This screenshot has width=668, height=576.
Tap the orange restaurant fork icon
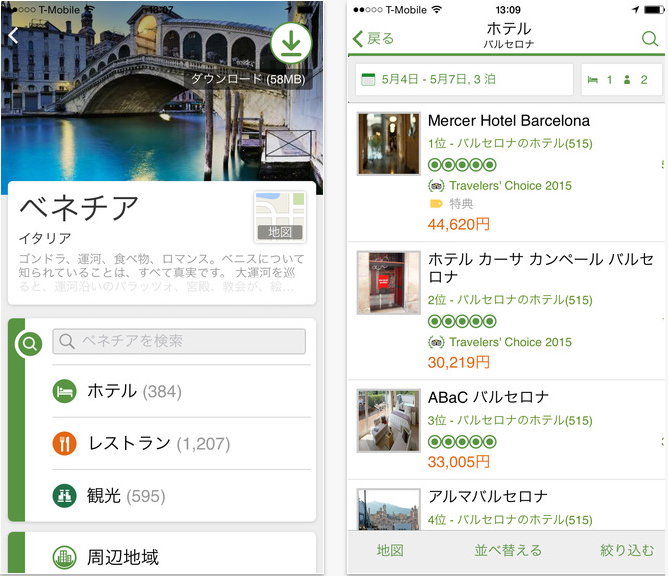64,444
